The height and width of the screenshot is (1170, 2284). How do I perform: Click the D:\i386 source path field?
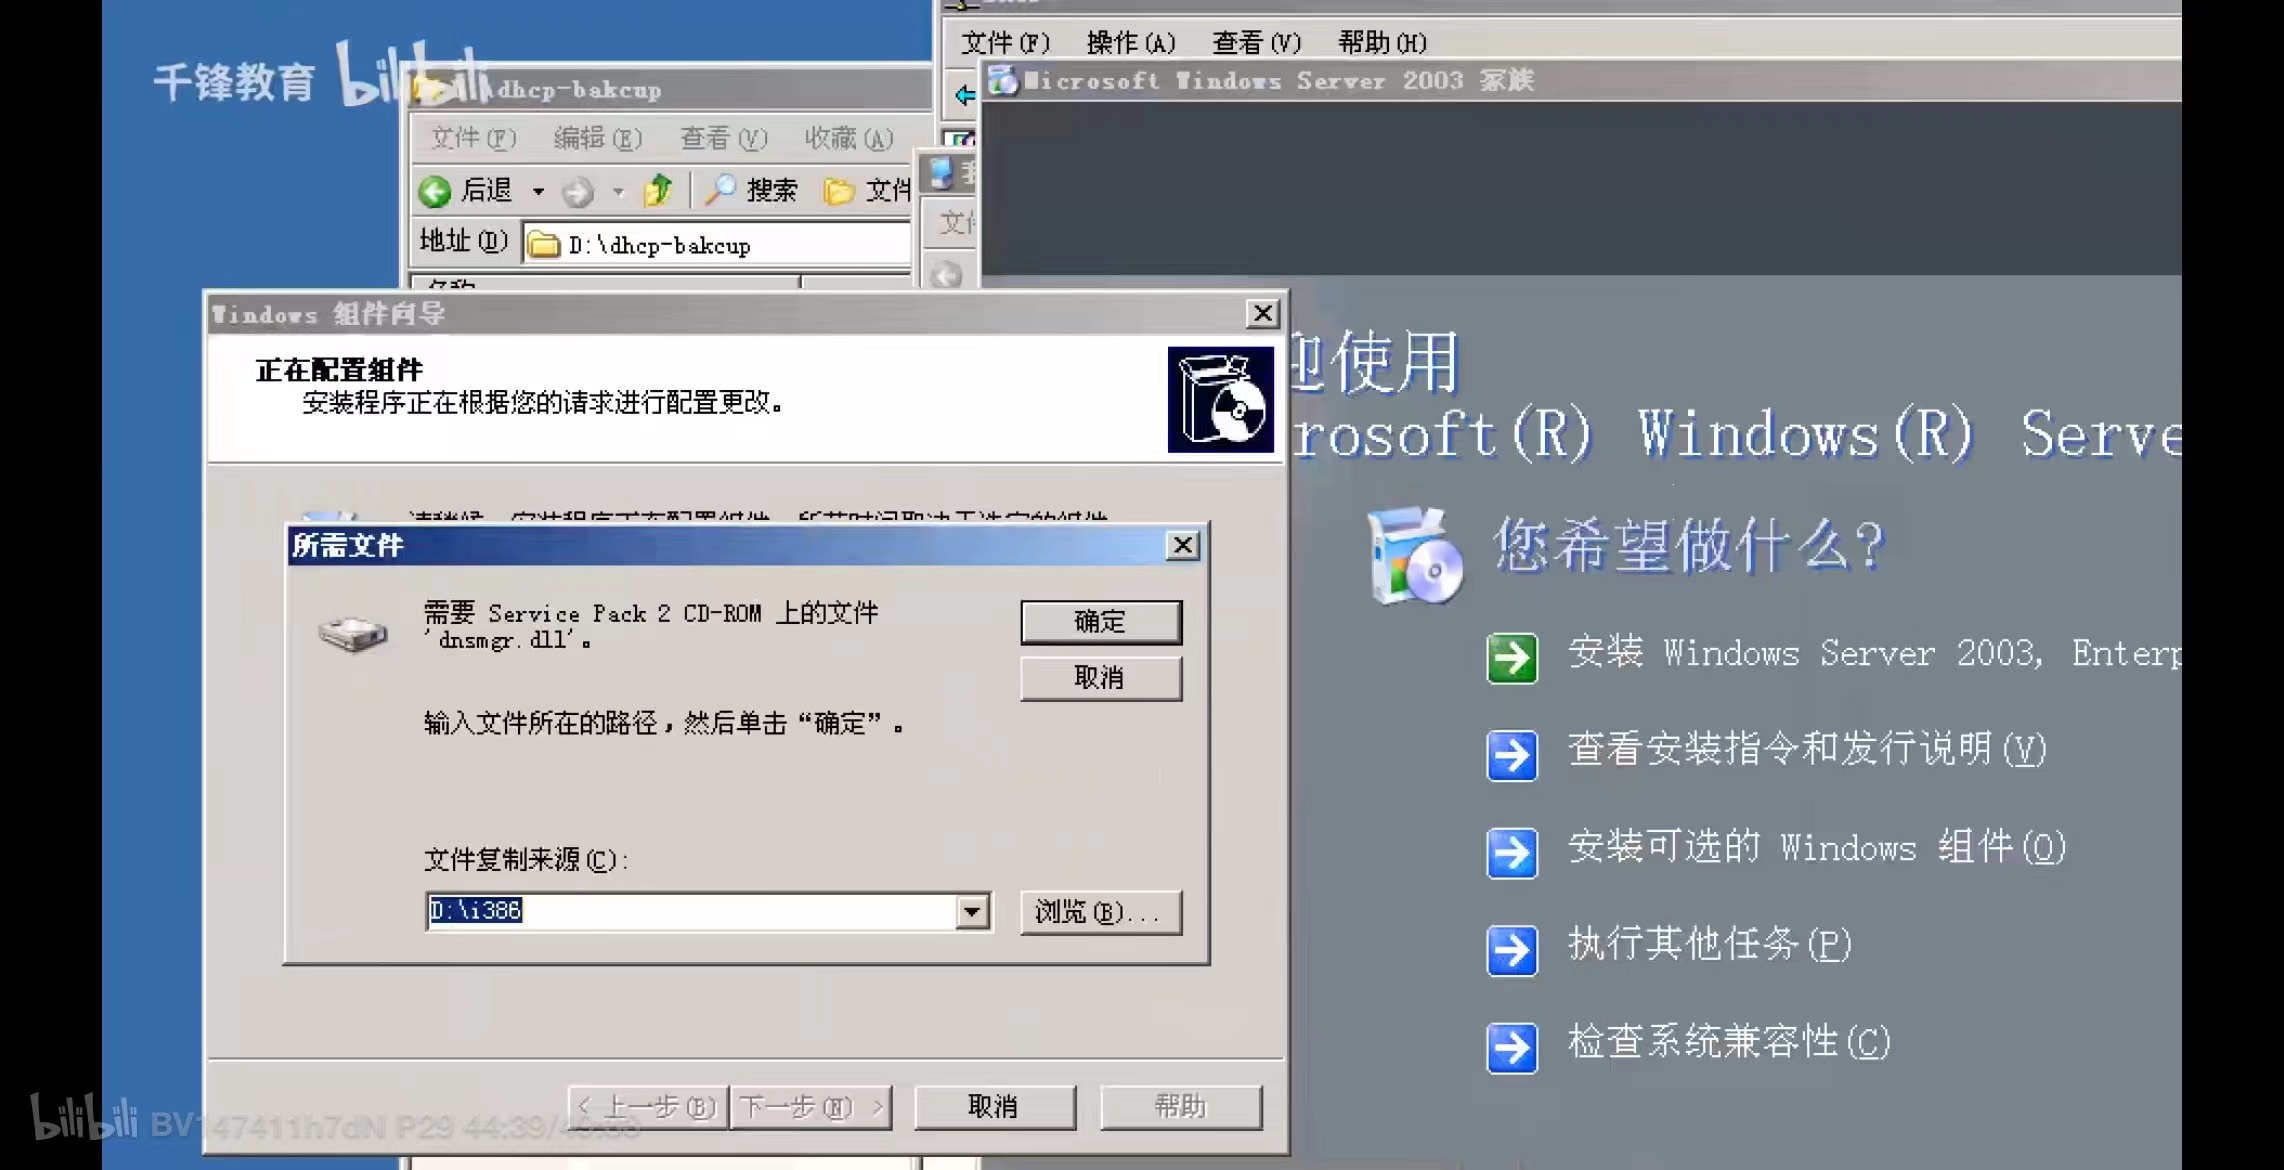[x=690, y=911]
